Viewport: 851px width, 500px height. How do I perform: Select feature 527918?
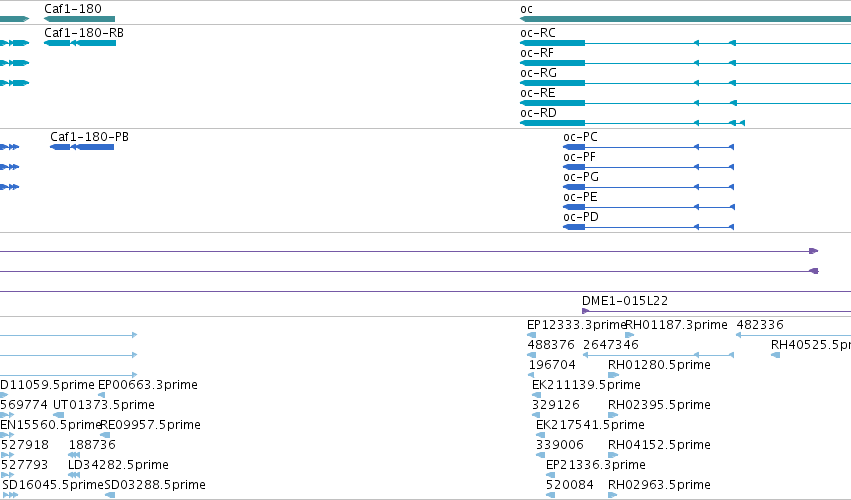[24, 445]
